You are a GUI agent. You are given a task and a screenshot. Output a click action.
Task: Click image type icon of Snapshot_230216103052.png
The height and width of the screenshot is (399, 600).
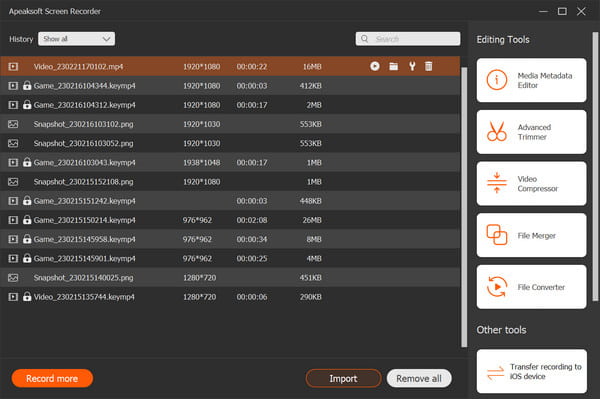click(x=13, y=143)
